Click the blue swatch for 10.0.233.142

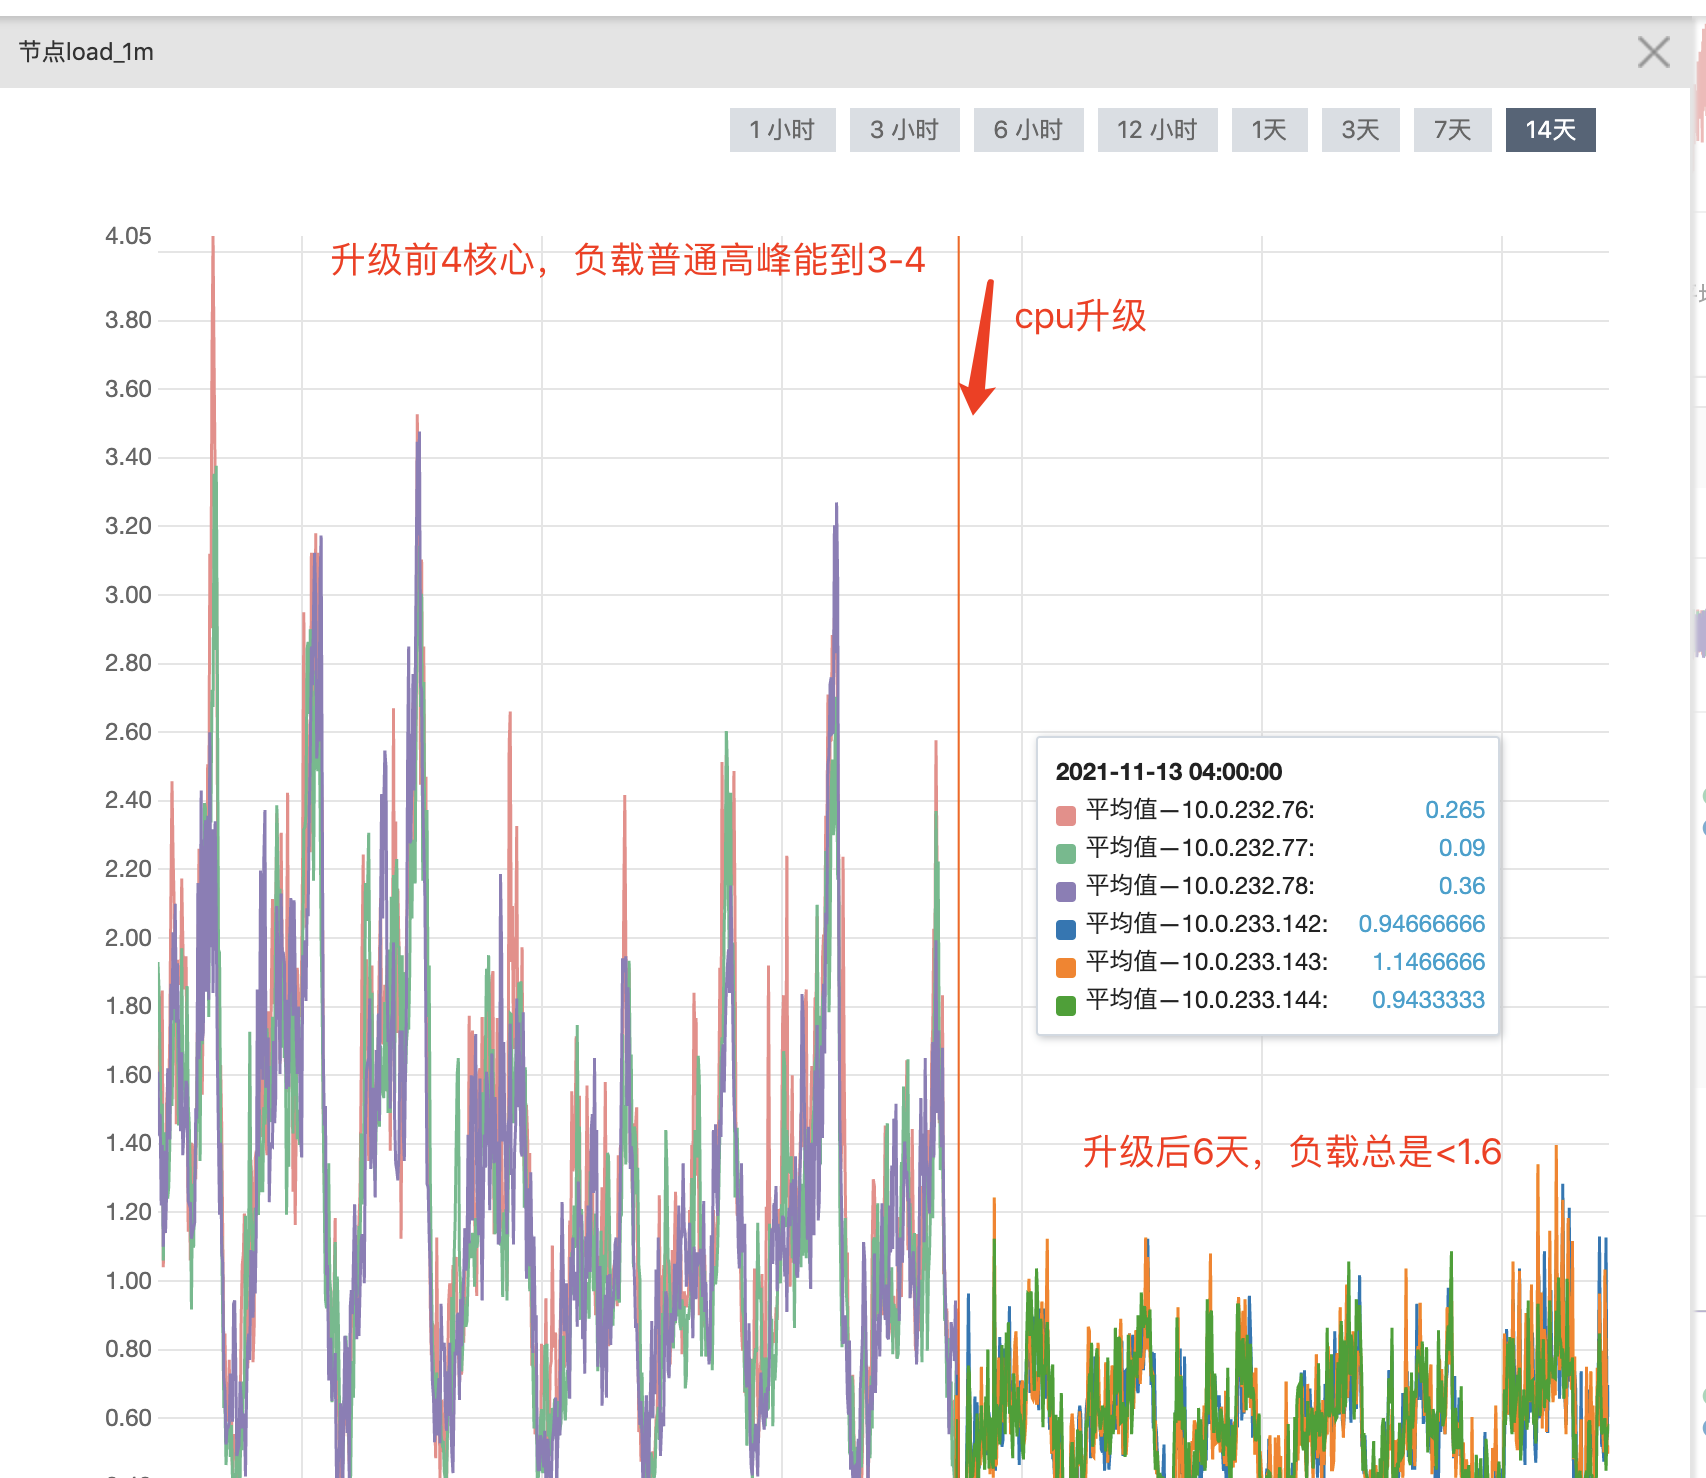pyautogui.click(x=1065, y=929)
